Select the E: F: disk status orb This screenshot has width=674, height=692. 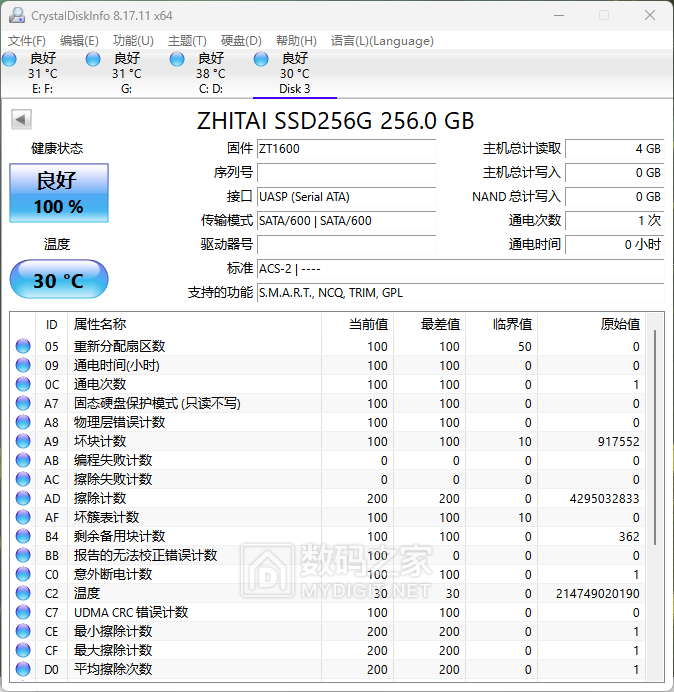9,59
